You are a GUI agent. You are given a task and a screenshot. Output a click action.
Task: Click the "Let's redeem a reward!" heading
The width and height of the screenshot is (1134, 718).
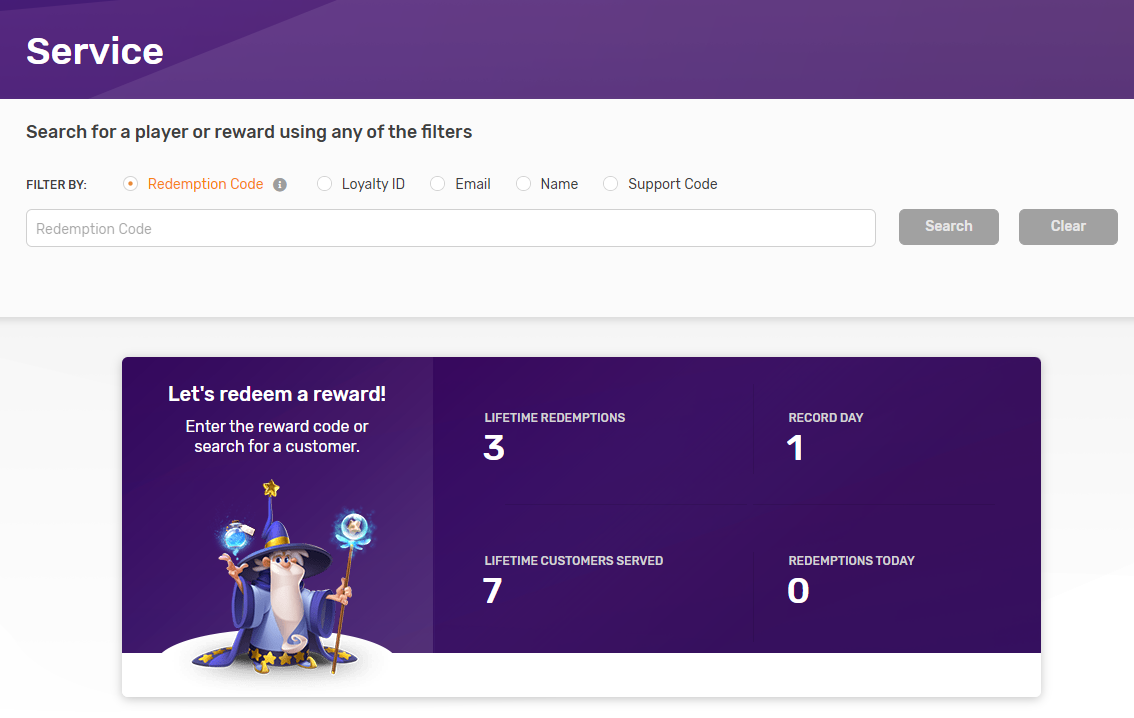tap(277, 394)
